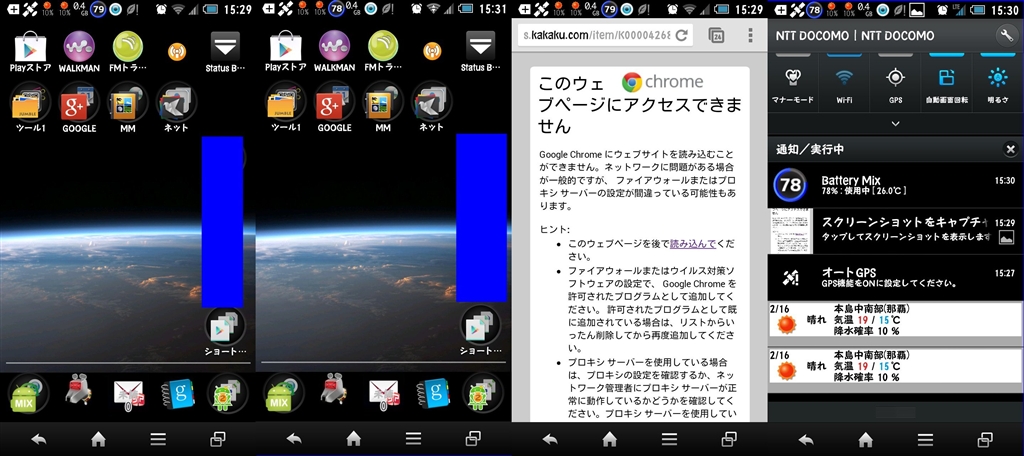
Task: Toggle GPS in the quick settings panel
Action: click(895, 84)
